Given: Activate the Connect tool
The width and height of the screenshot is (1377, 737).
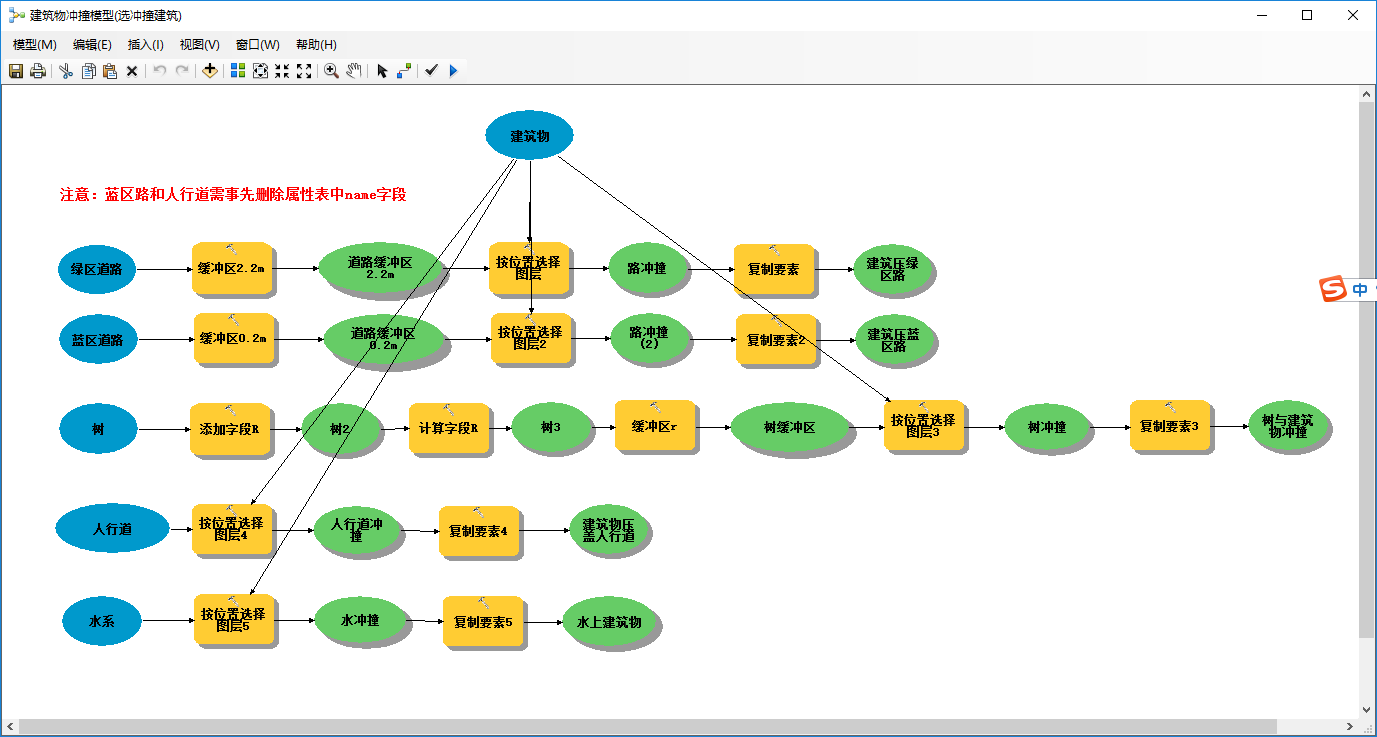Looking at the screenshot, I should click(405, 71).
